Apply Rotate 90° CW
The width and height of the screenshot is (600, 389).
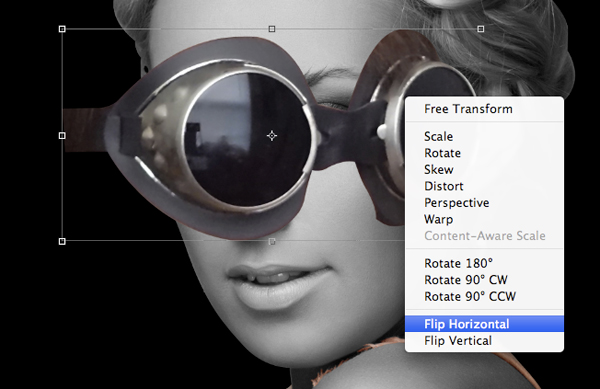pos(484,280)
